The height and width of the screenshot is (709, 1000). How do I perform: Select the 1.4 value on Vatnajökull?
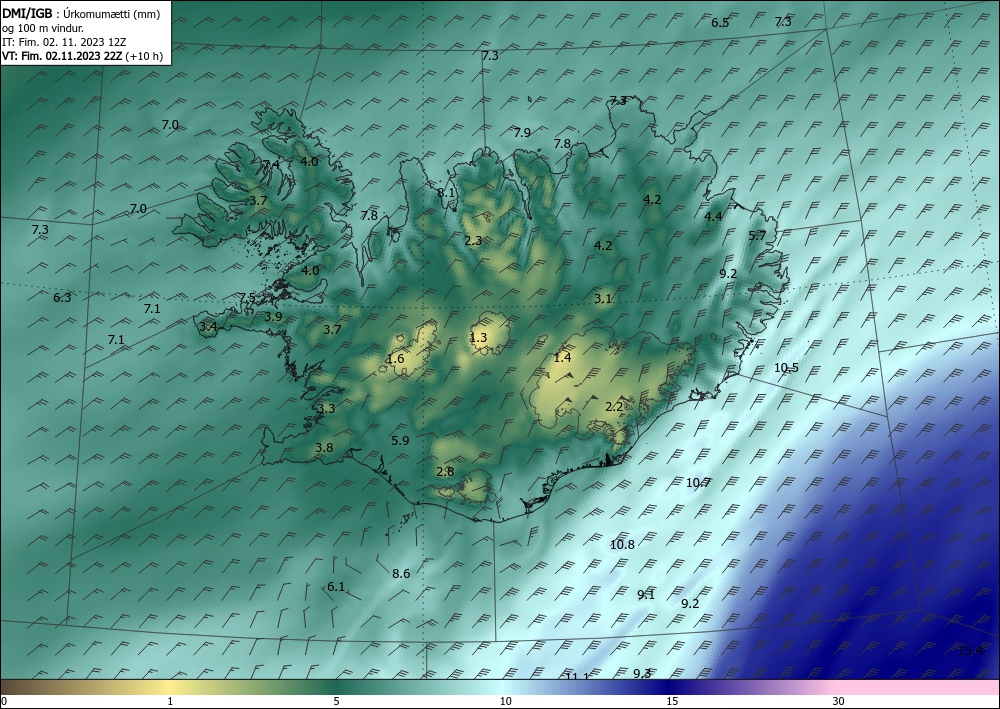(562, 357)
